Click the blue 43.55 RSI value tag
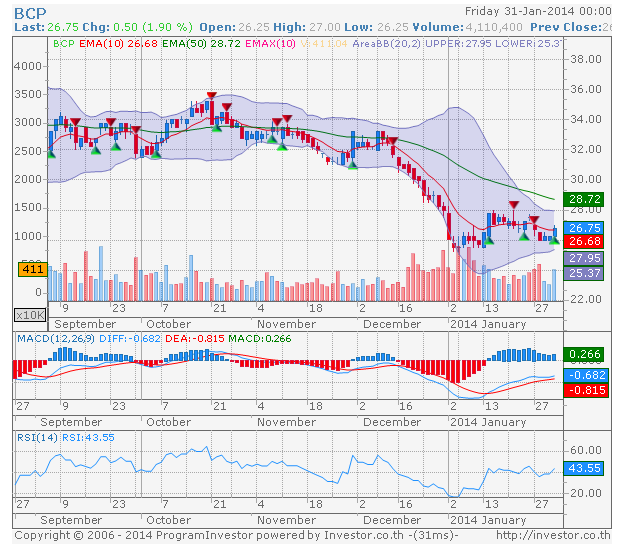Screen dimensions: 644x556 tap(584, 468)
